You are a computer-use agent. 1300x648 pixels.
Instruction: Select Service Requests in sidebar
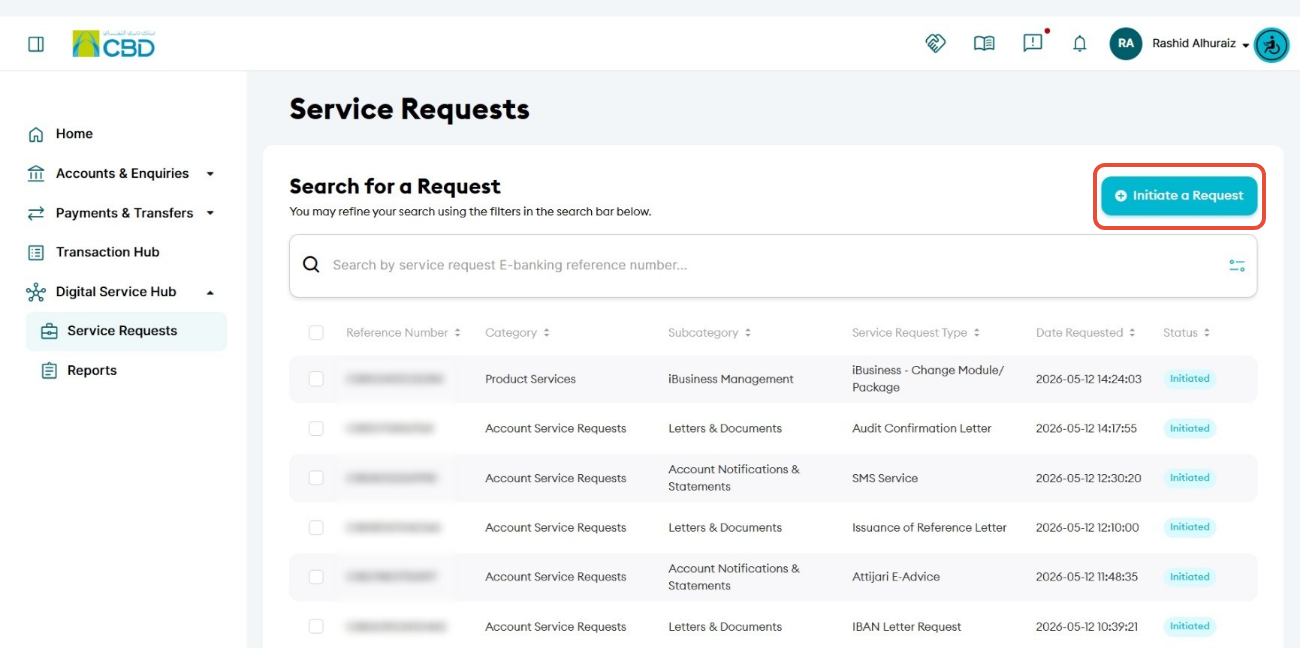(x=126, y=331)
